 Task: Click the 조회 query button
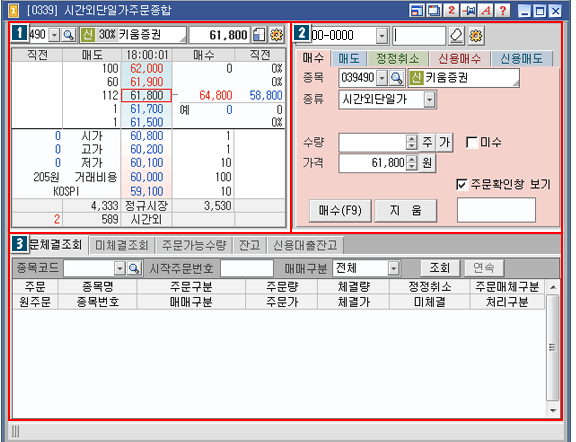(440, 268)
